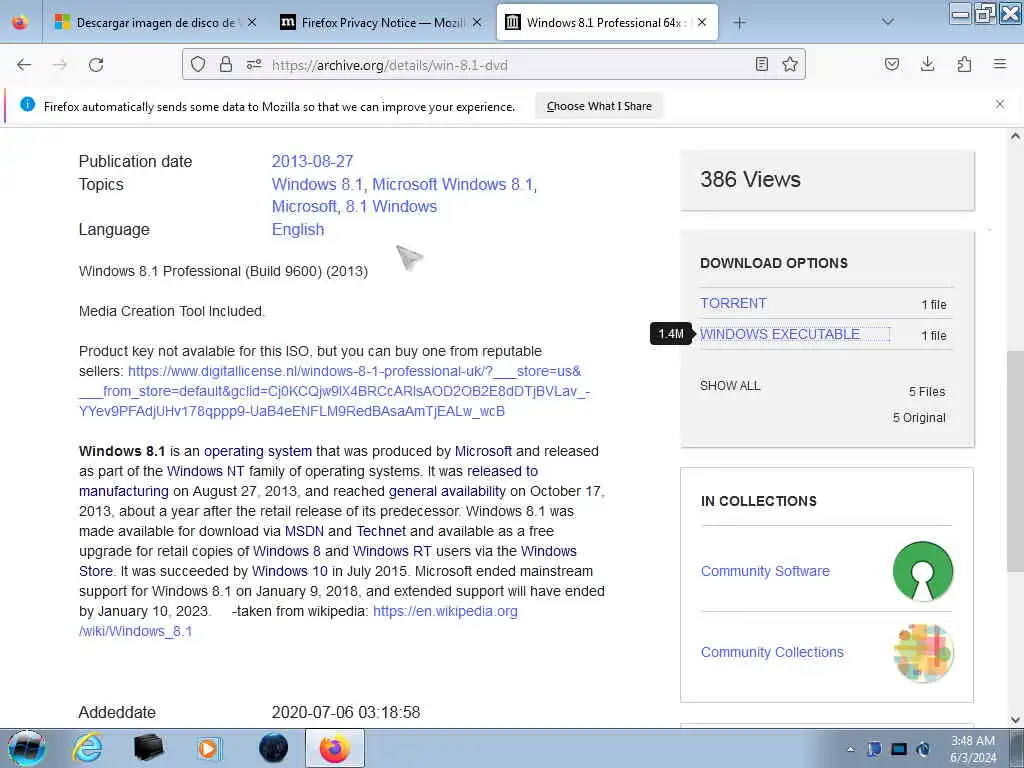The image size is (1024, 768).
Task: Open the extensions puzzle icon
Action: click(964, 64)
